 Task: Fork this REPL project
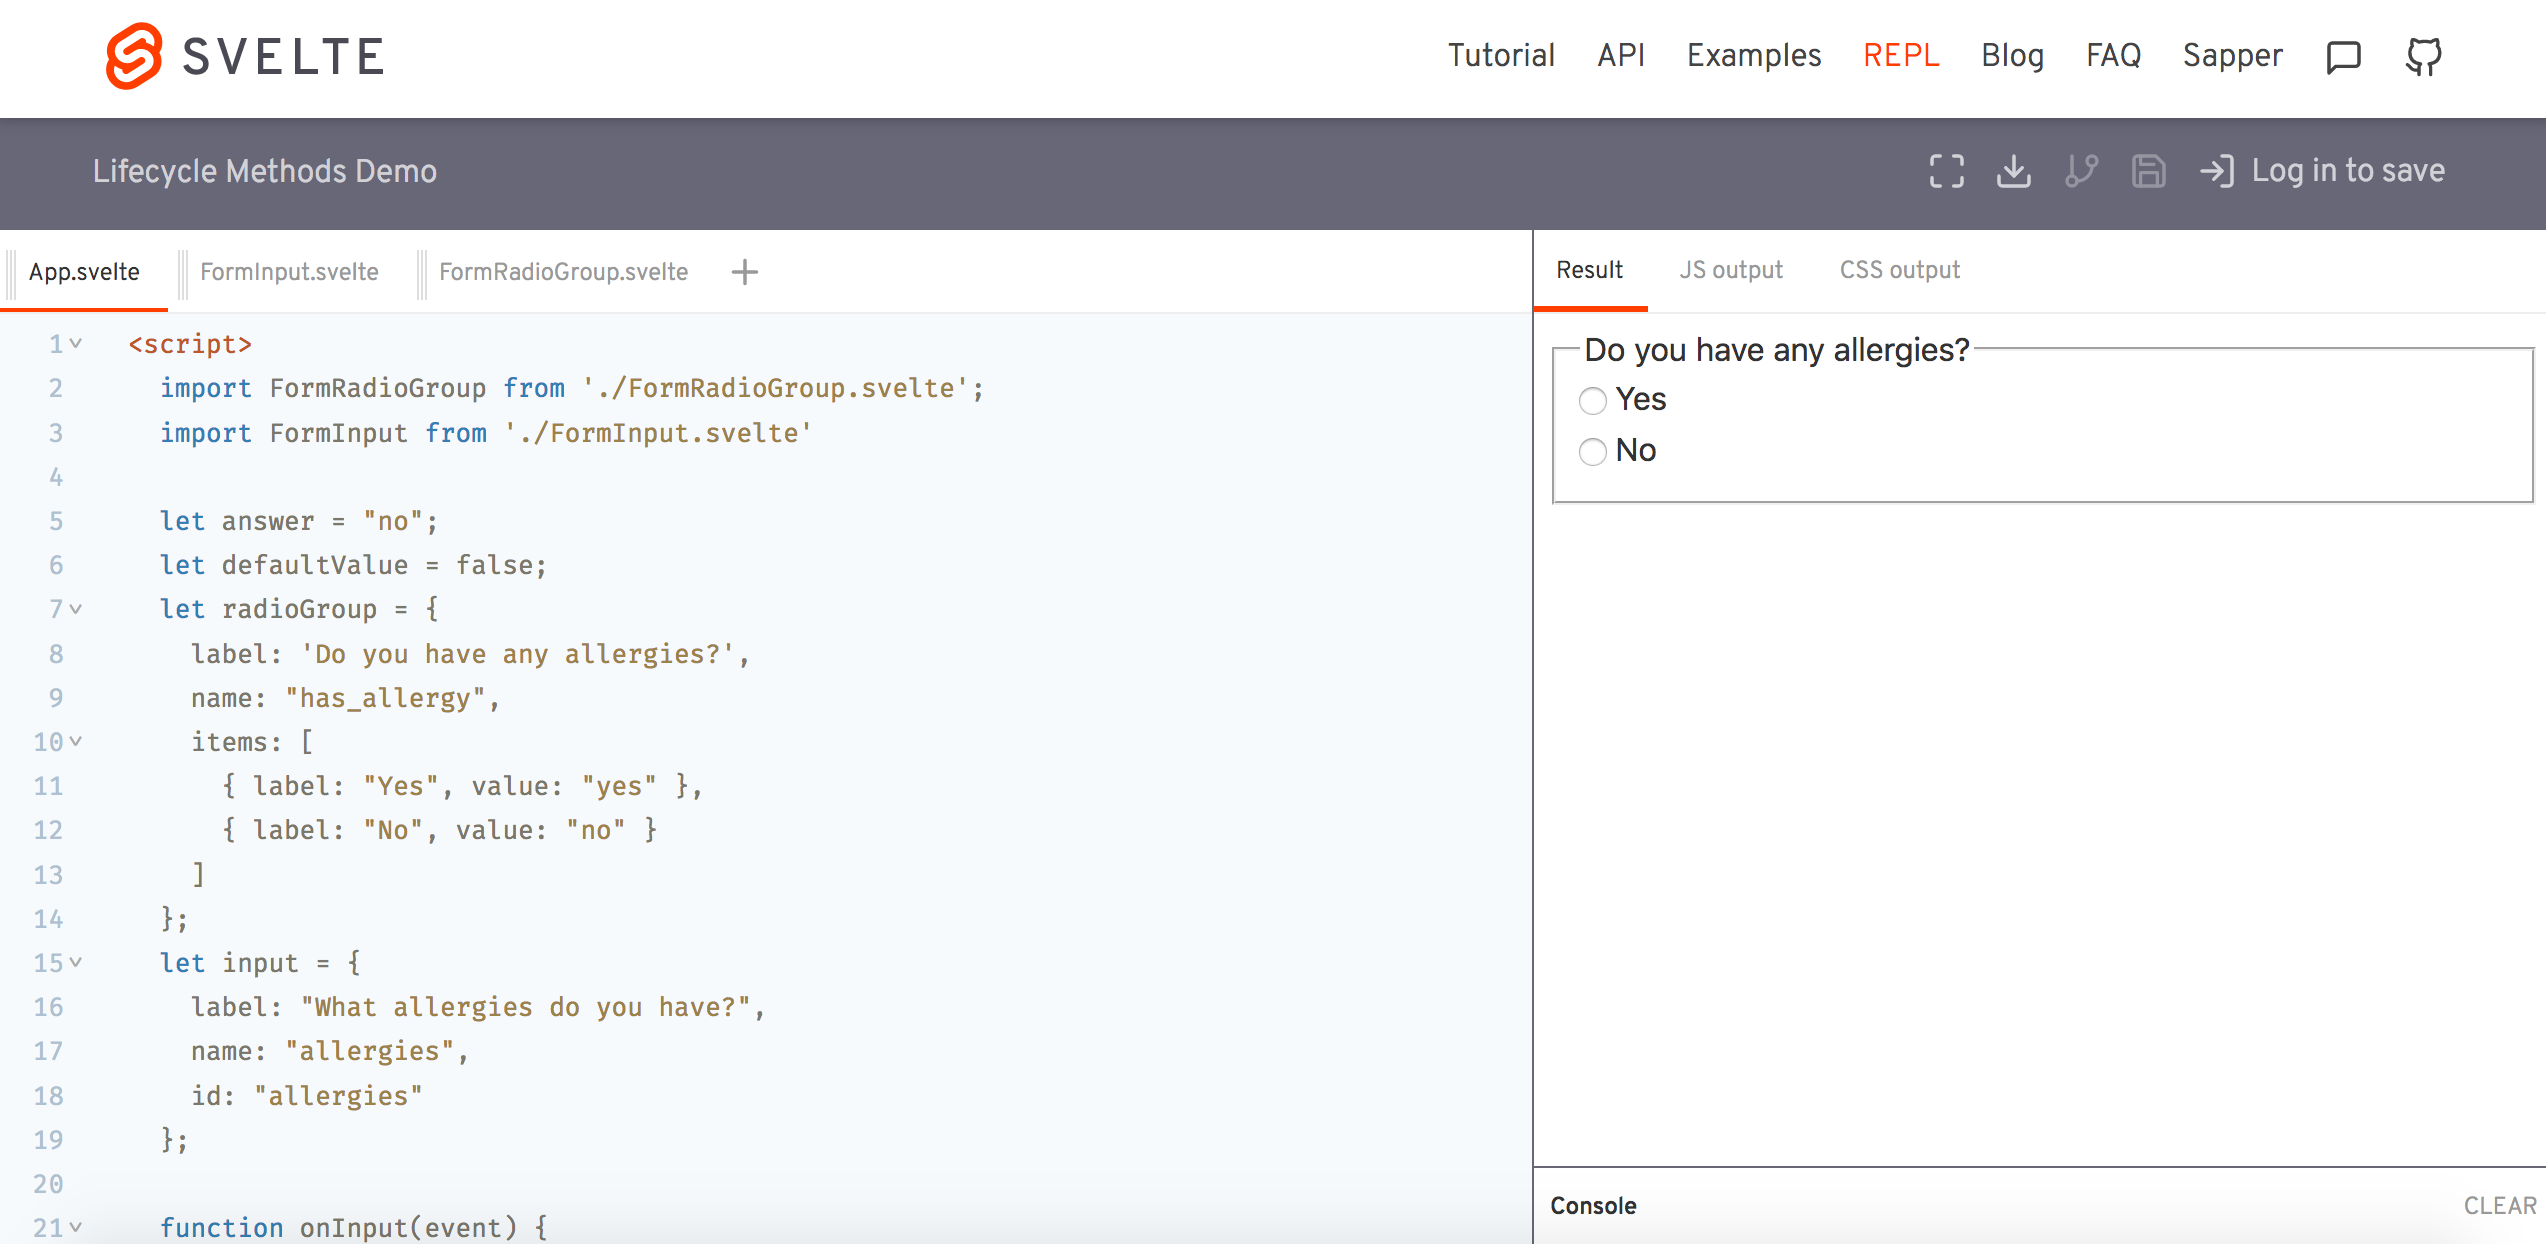2081,171
